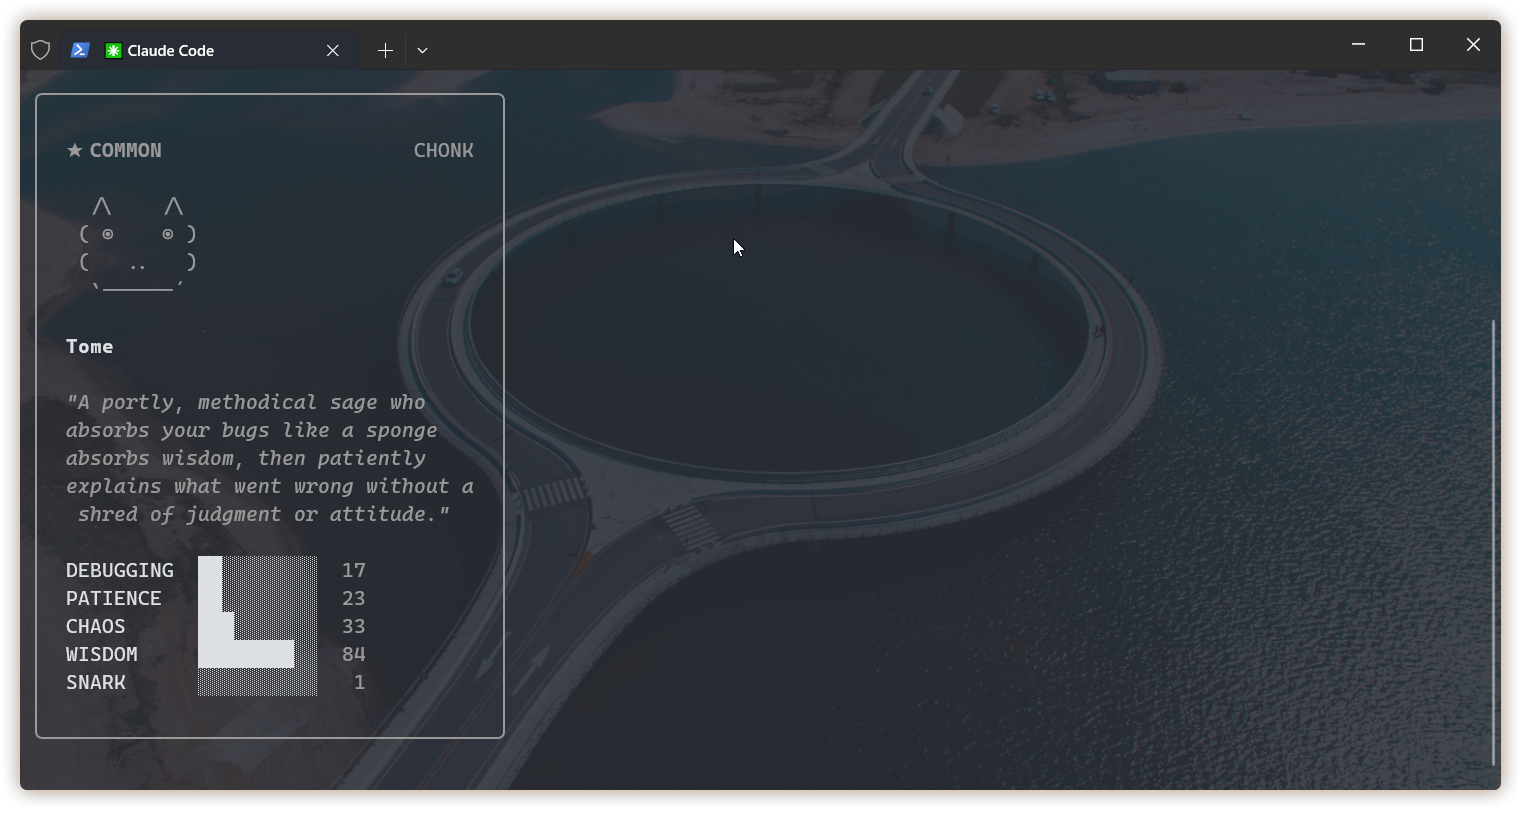Open a new terminal tab
Screen dimensions: 1521x815
385,50
